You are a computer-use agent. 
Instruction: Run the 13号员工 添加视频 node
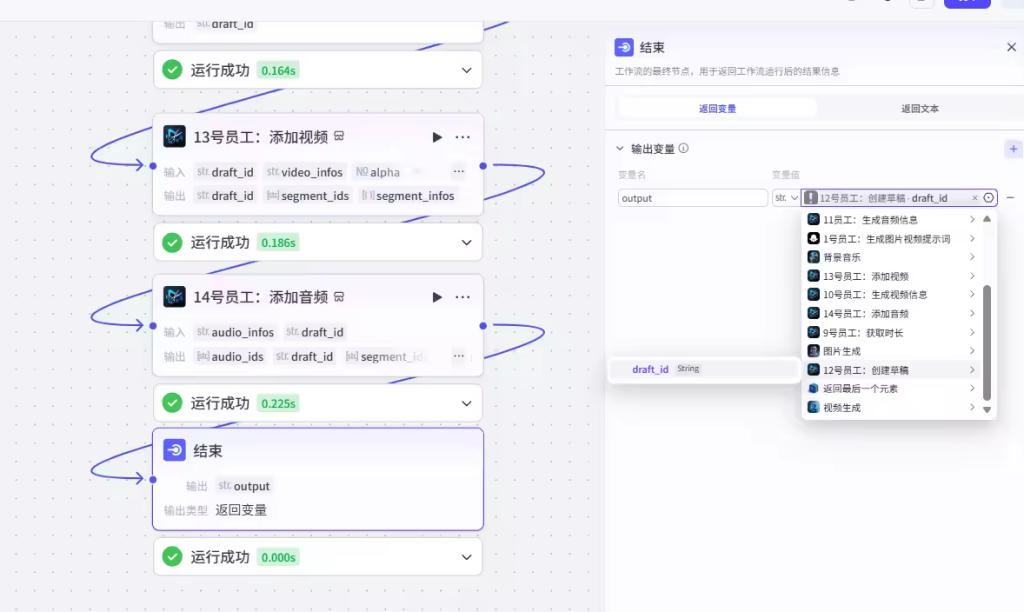pos(437,137)
